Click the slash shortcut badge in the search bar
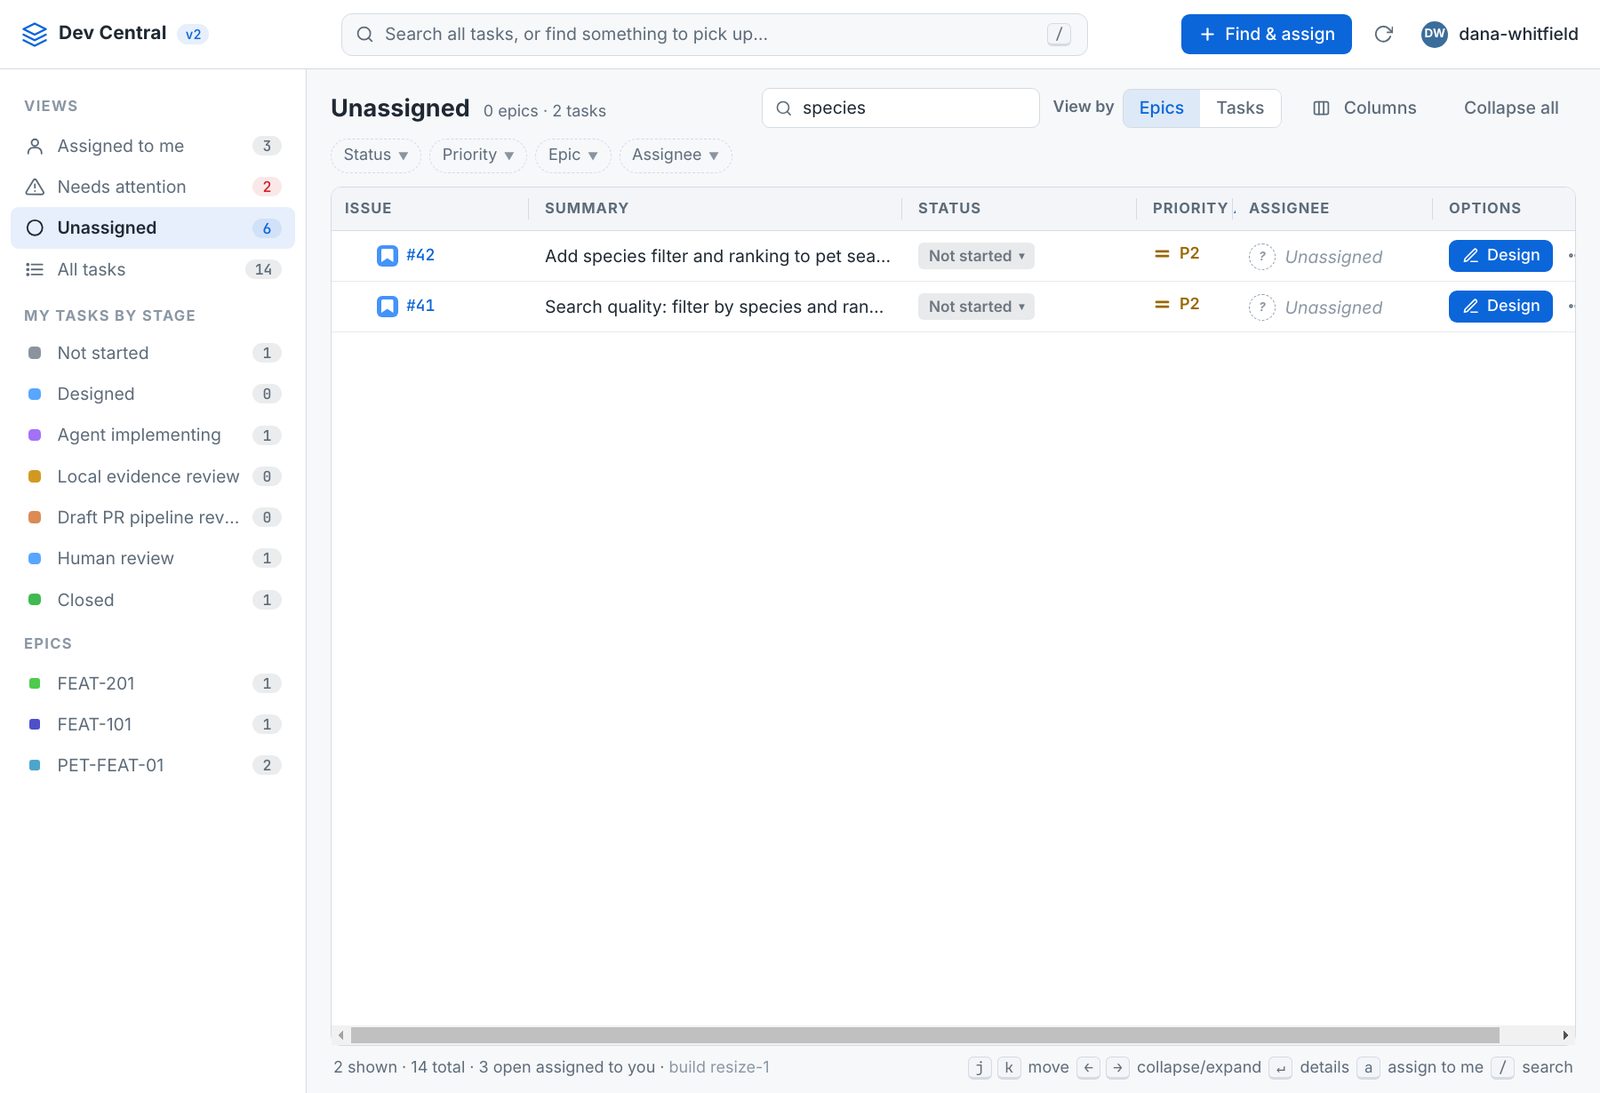This screenshot has height=1093, width=1600. point(1059,34)
